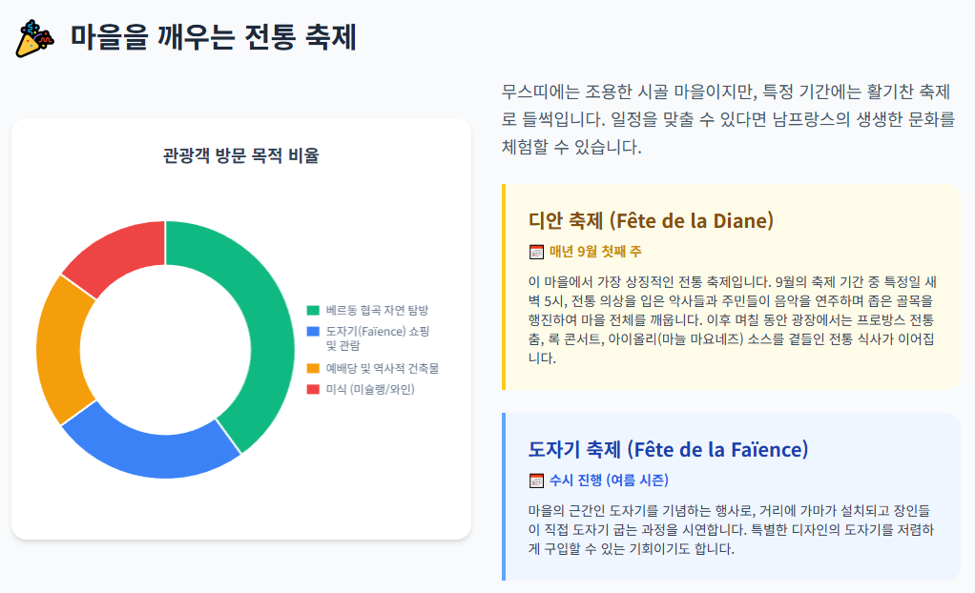This screenshot has width=975, height=593.
Task: Click the date text 매년 9월 첫째 주
Action: coord(595,252)
